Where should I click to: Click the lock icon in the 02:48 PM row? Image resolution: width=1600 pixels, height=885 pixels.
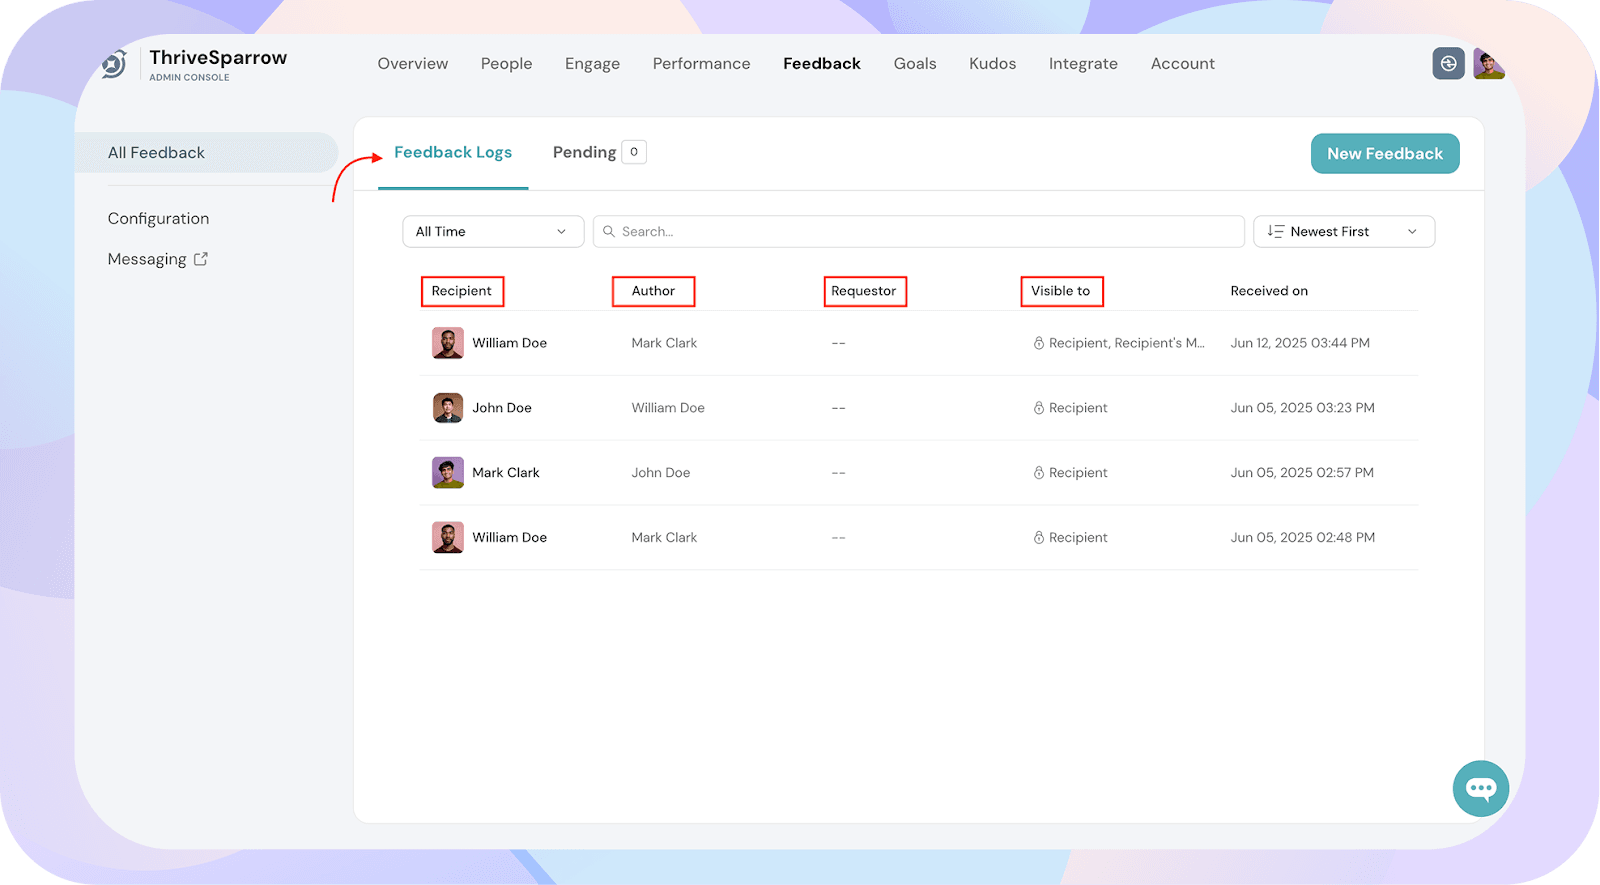point(1039,538)
